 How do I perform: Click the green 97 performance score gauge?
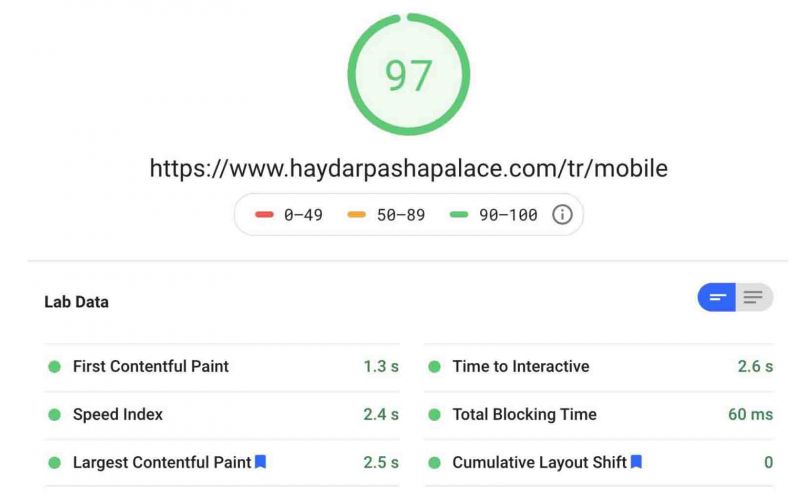tap(408, 74)
